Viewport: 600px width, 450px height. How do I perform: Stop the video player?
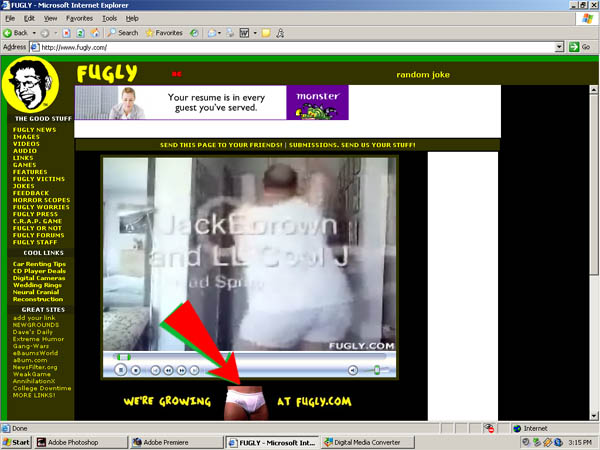[x=135, y=370]
